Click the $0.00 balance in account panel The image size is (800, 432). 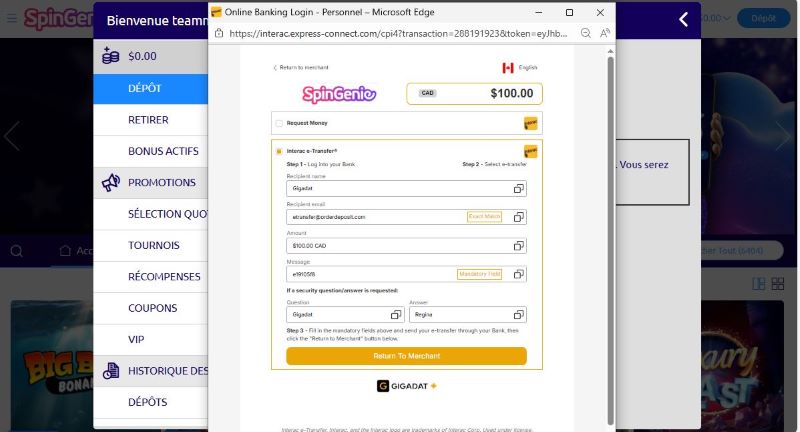tap(142, 56)
